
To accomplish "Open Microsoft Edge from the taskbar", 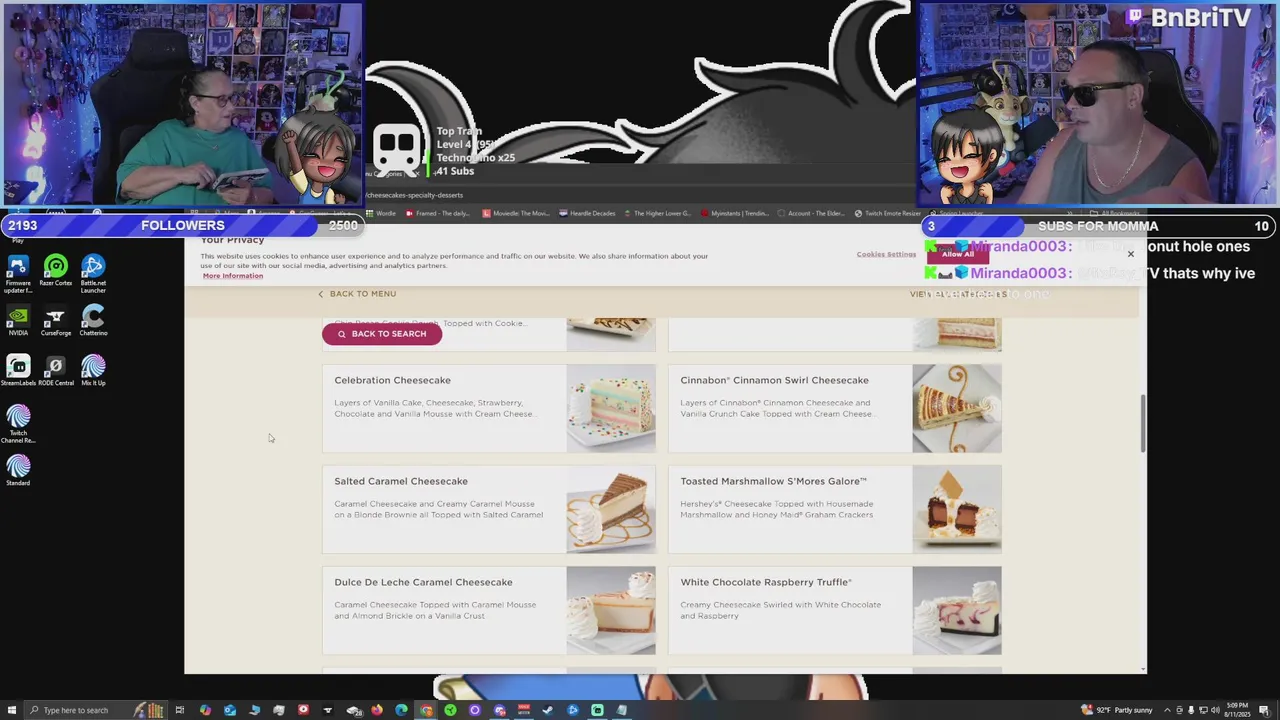I will tap(401, 710).
